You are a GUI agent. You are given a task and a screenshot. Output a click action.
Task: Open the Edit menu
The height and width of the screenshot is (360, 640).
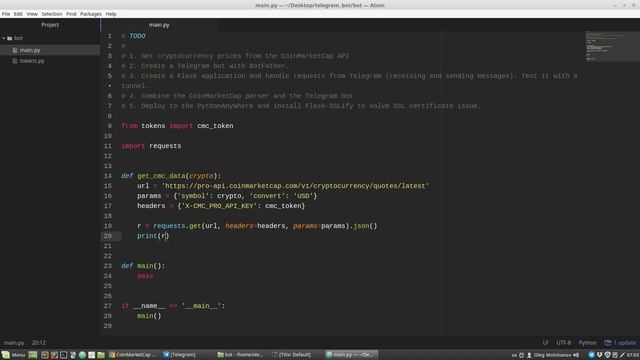point(18,14)
